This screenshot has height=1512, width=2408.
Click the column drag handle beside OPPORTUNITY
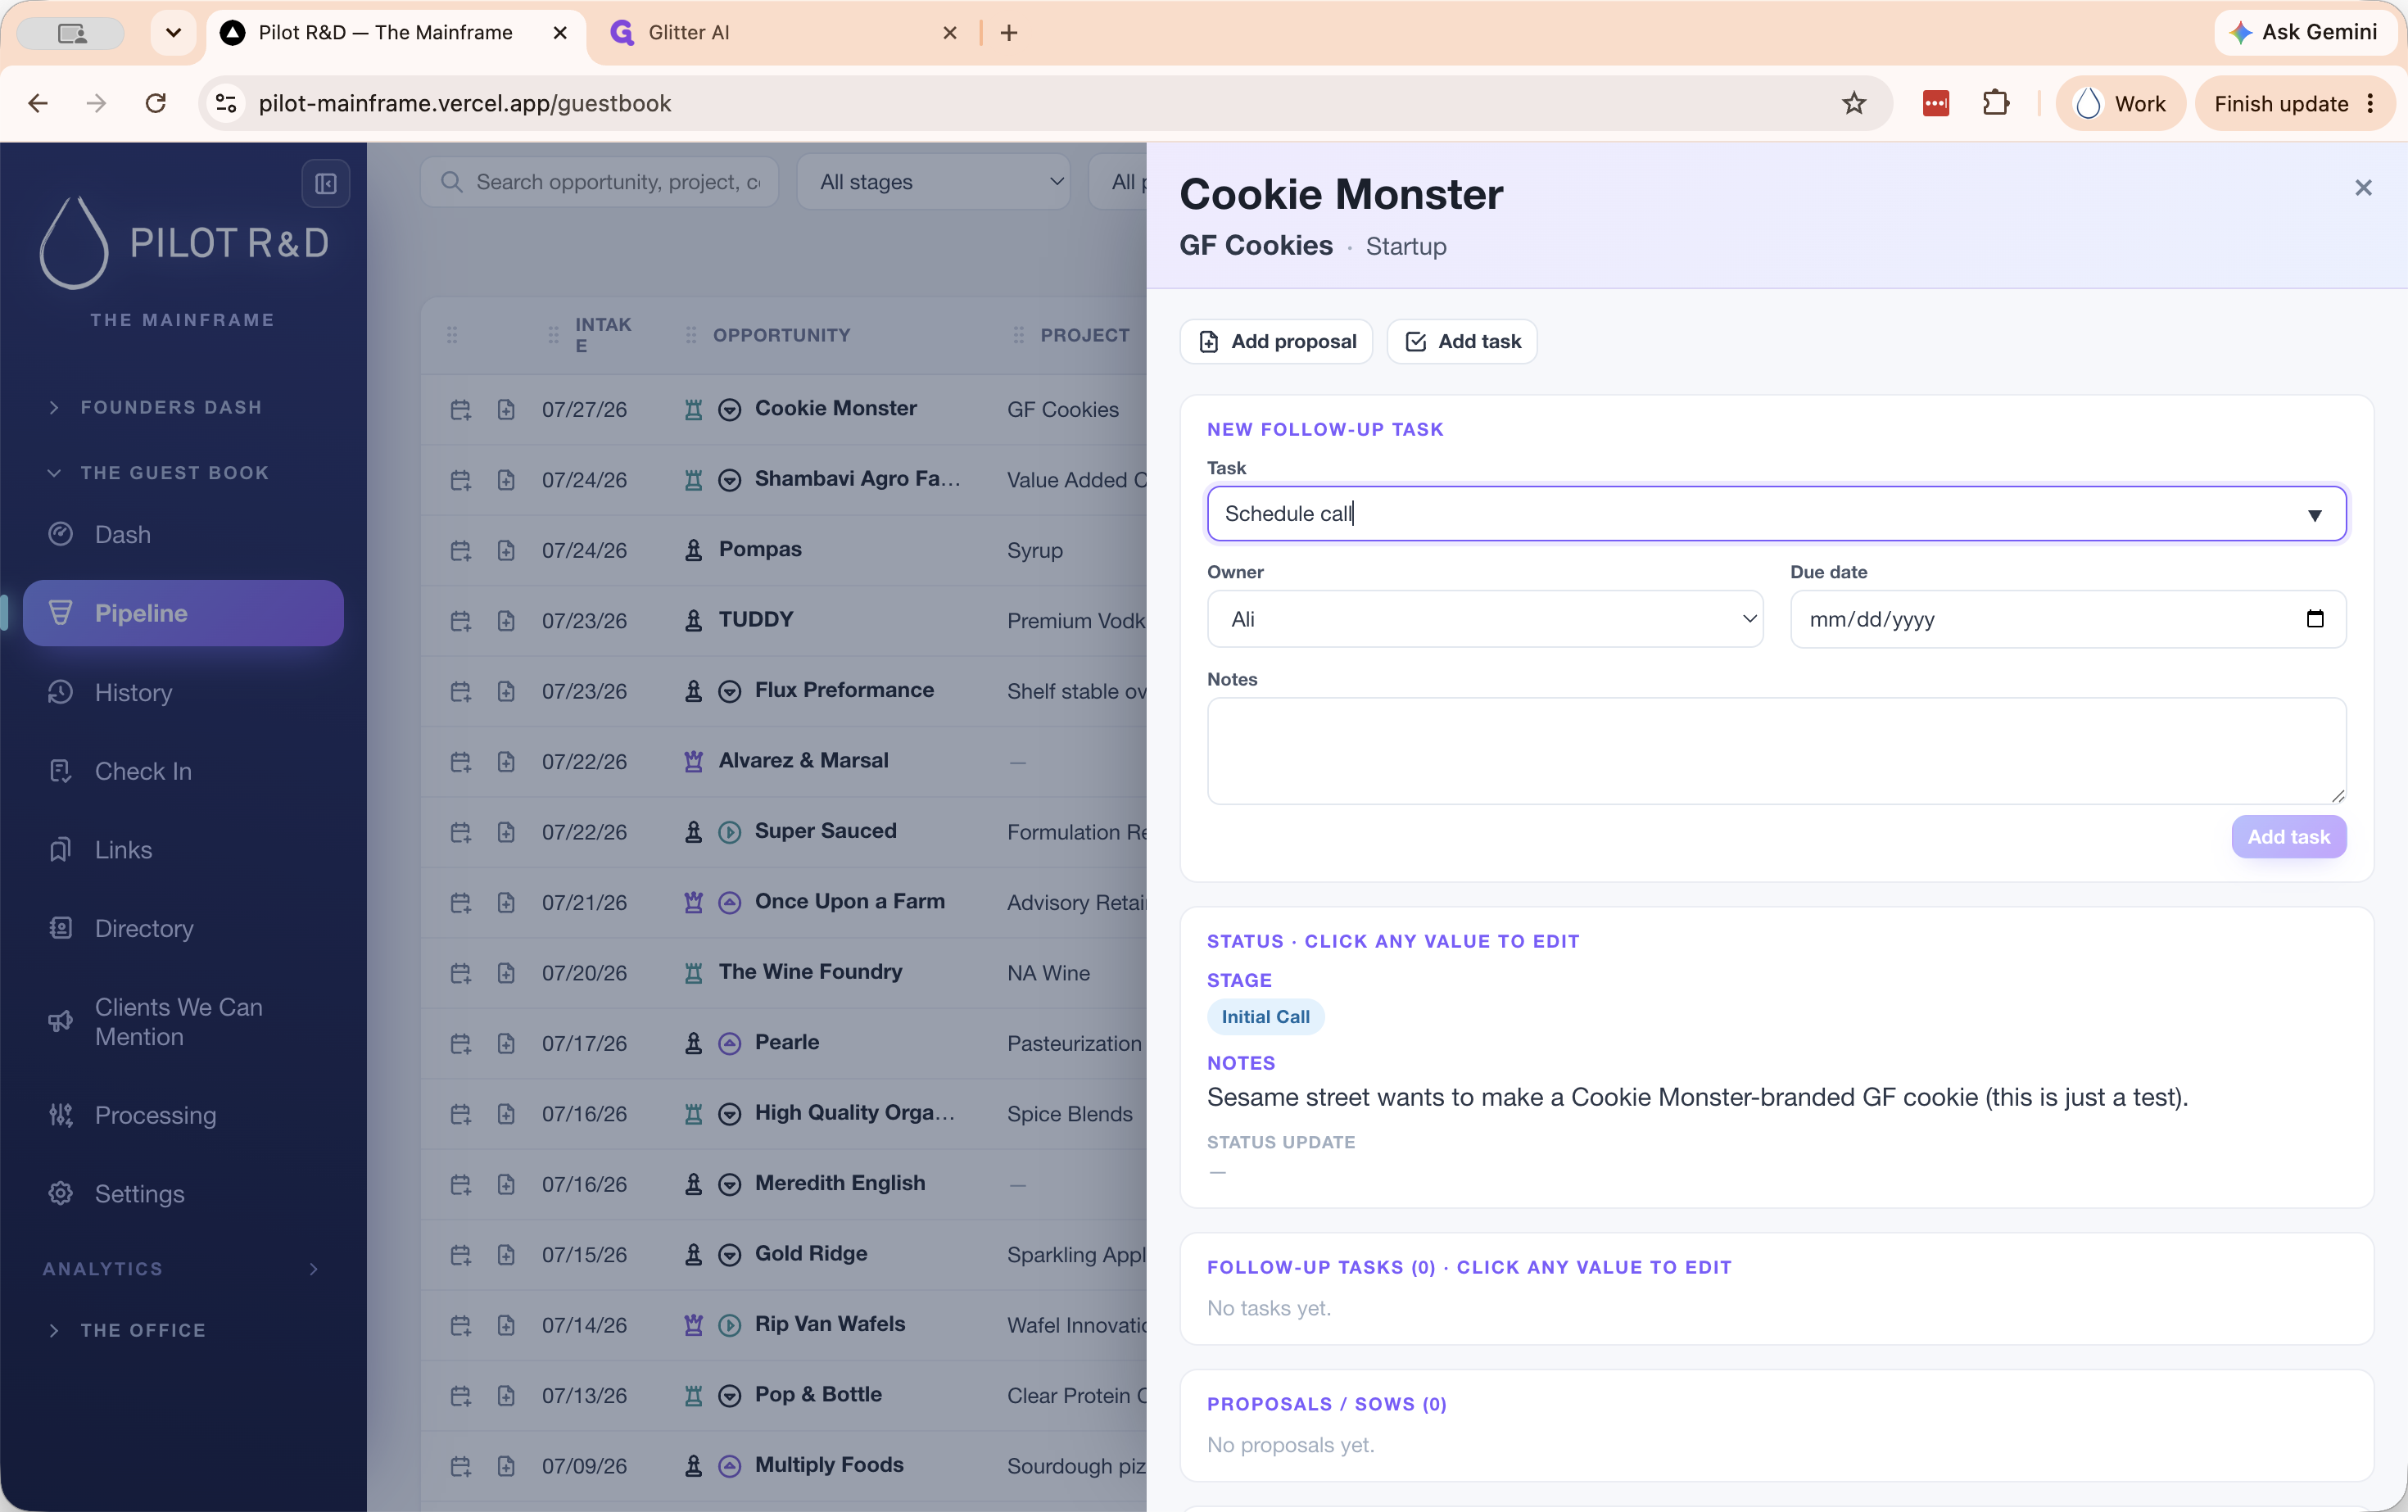coord(691,335)
